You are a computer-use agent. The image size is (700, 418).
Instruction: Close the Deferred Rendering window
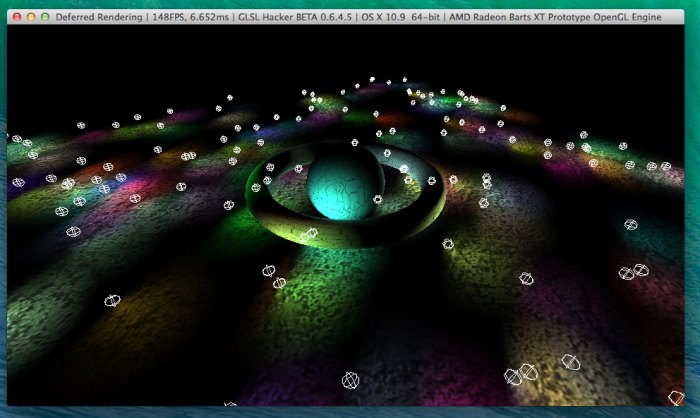(x=17, y=17)
